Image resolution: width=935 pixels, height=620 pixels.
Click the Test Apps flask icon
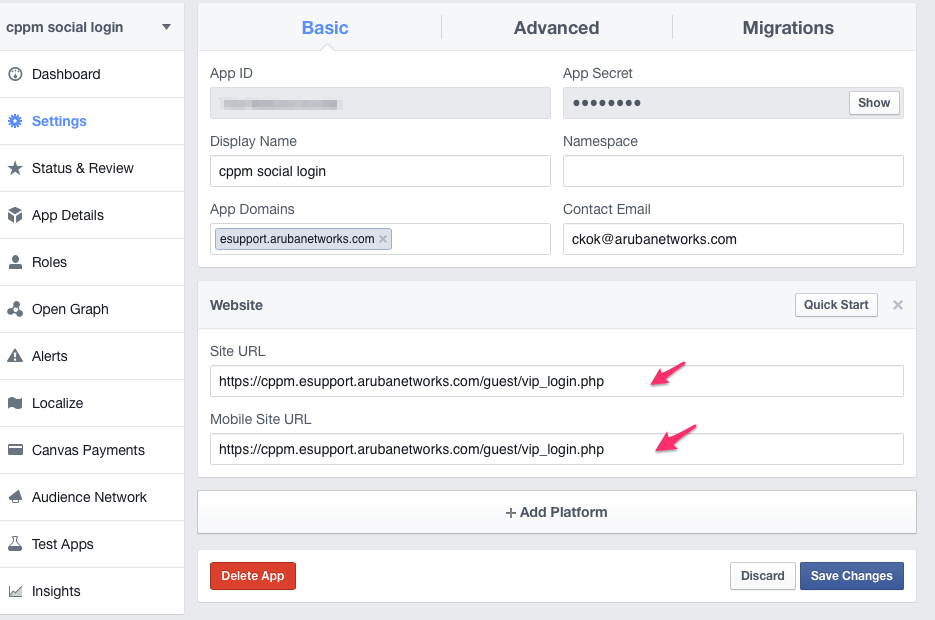pos(15,544)
